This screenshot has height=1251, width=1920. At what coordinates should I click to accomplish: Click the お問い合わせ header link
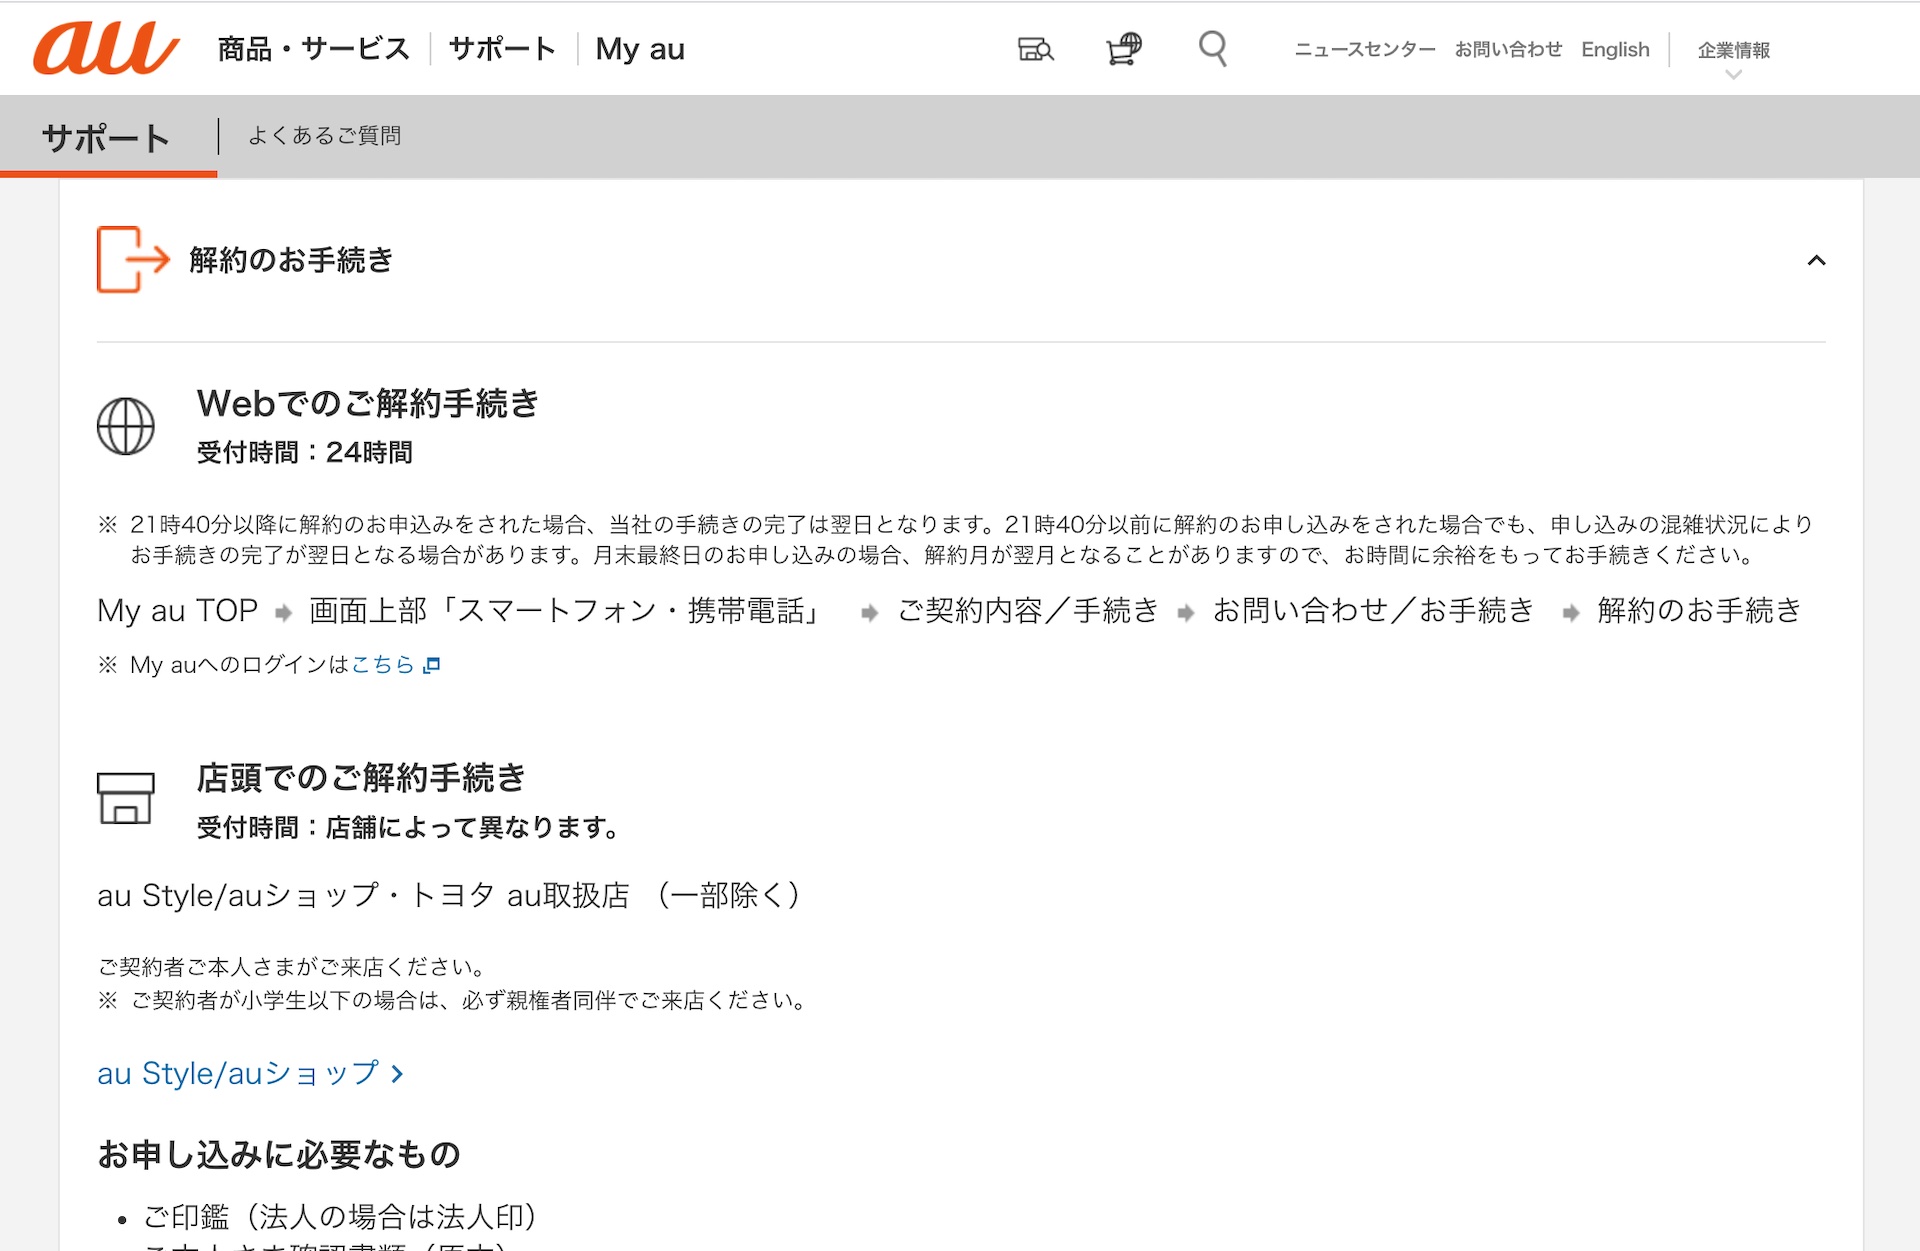tap(1508, 49)
